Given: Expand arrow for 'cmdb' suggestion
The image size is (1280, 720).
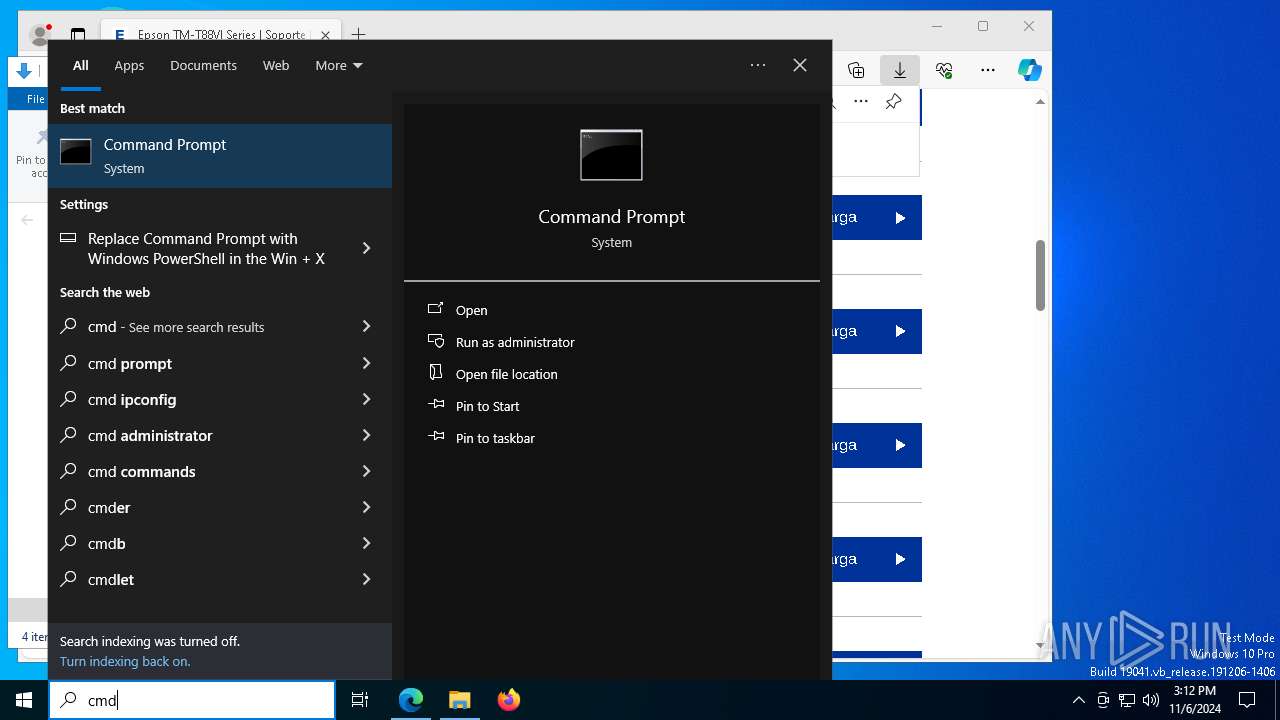Looking at the screenshot, I should (366, 542).
